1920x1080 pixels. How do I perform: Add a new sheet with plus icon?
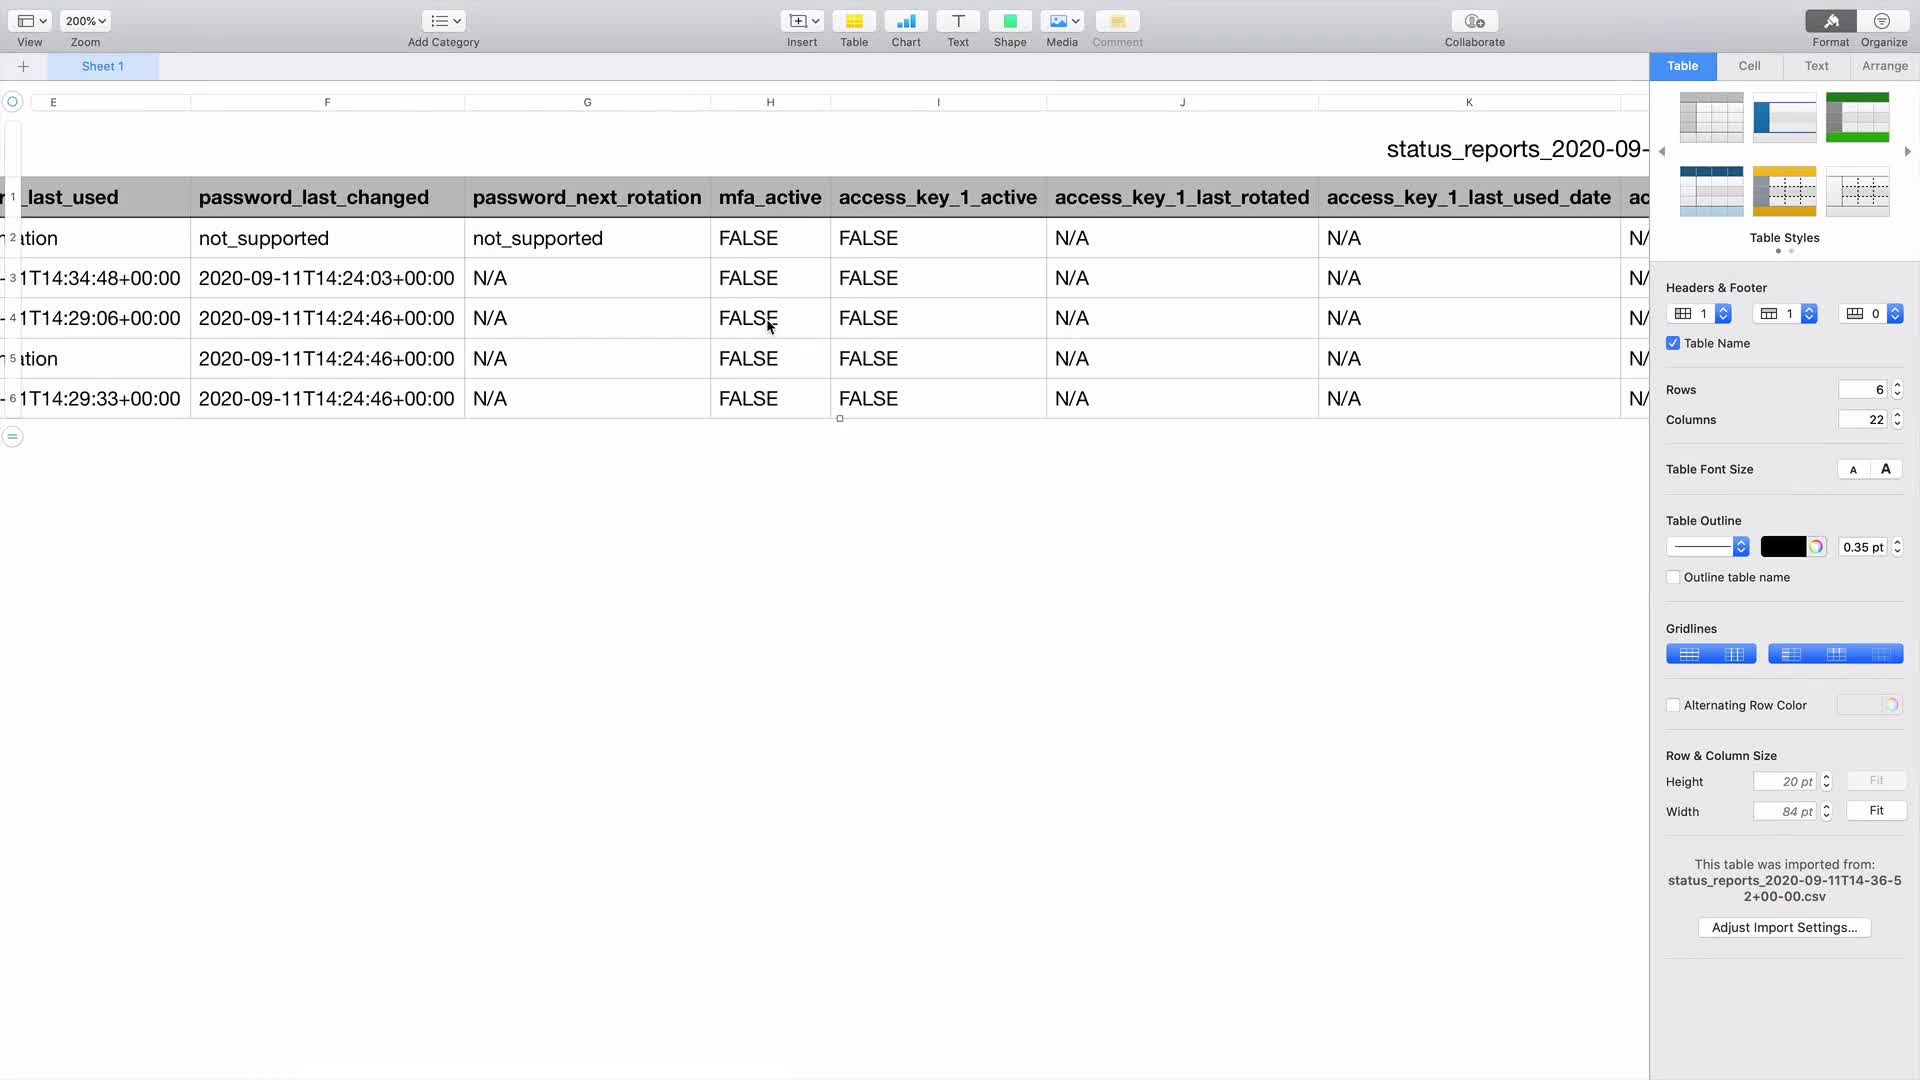point(23,66)
